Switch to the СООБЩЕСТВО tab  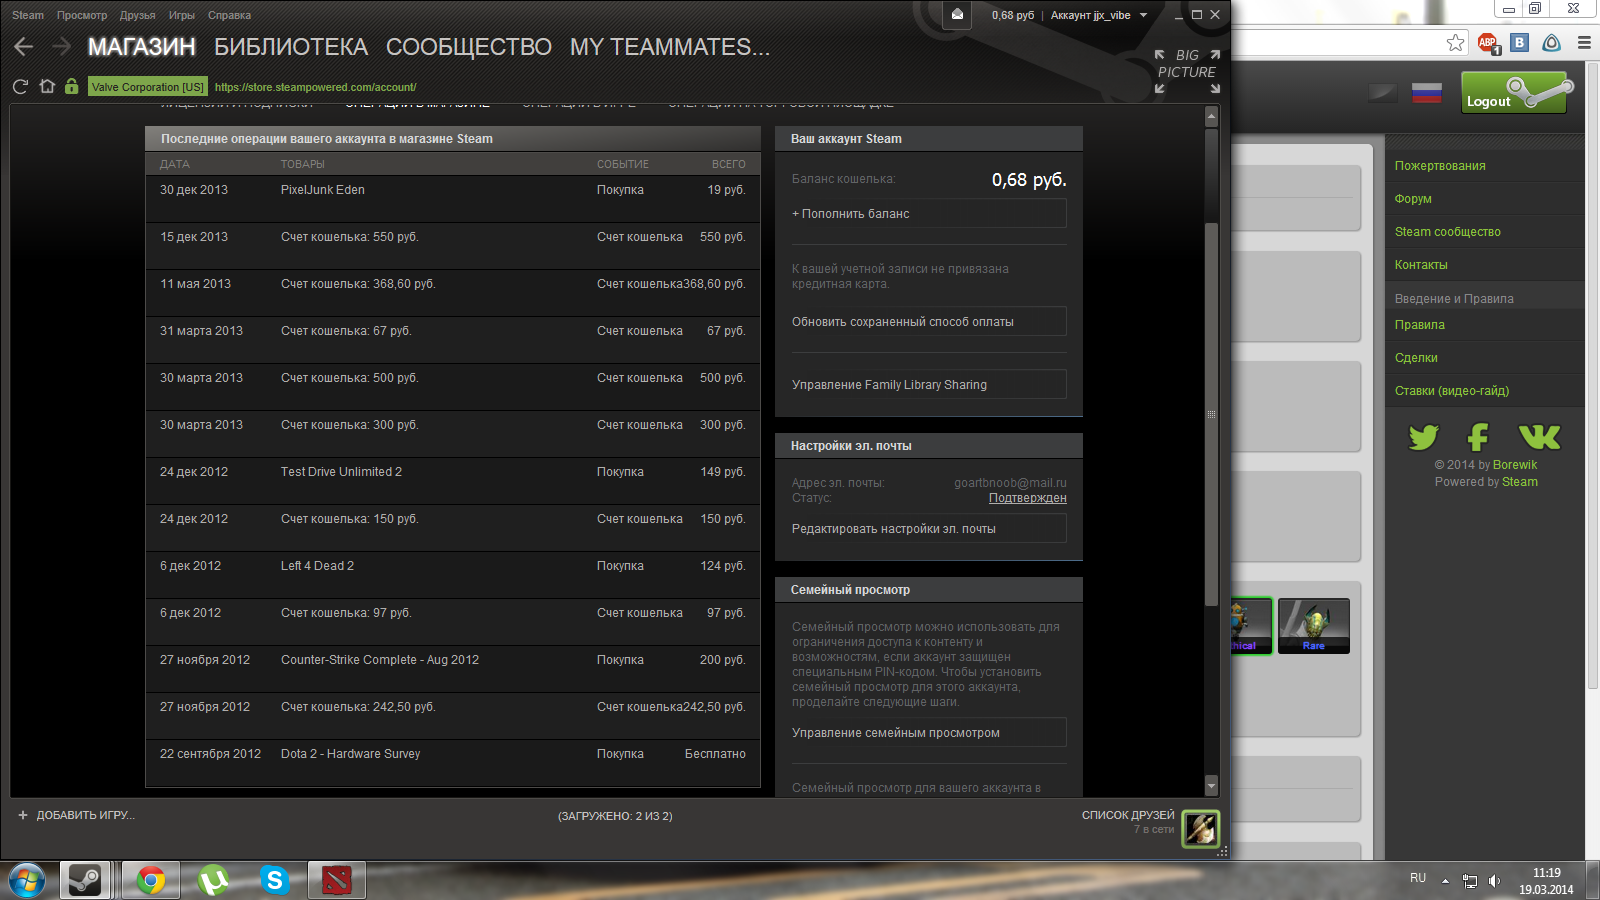[x=469, y=47]
